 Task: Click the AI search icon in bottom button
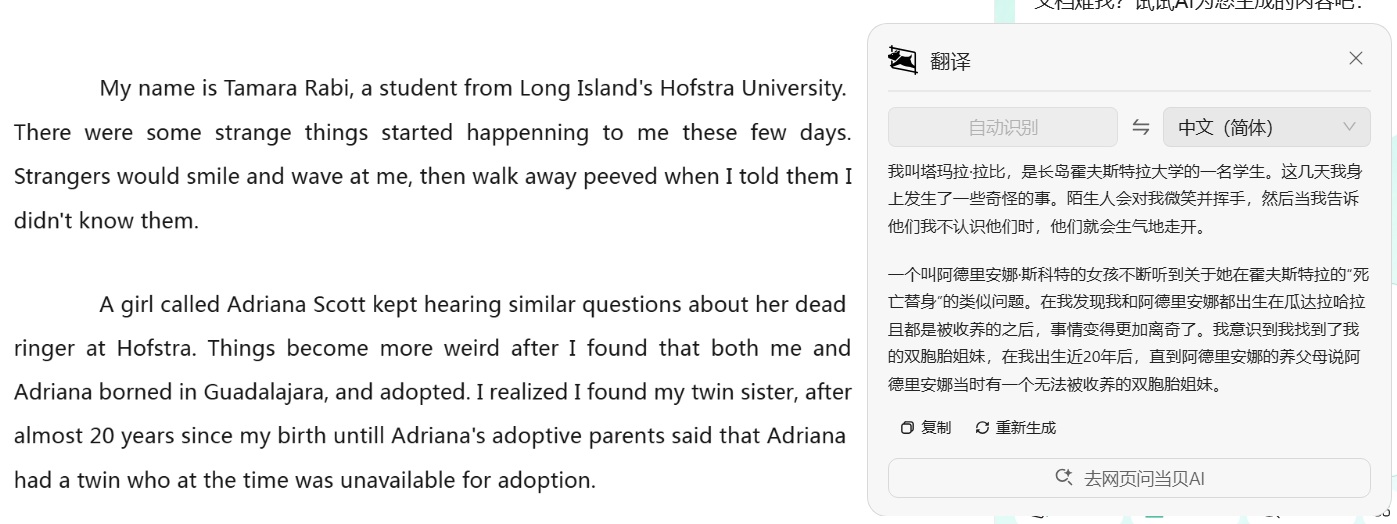click(x=1064, y=477)
